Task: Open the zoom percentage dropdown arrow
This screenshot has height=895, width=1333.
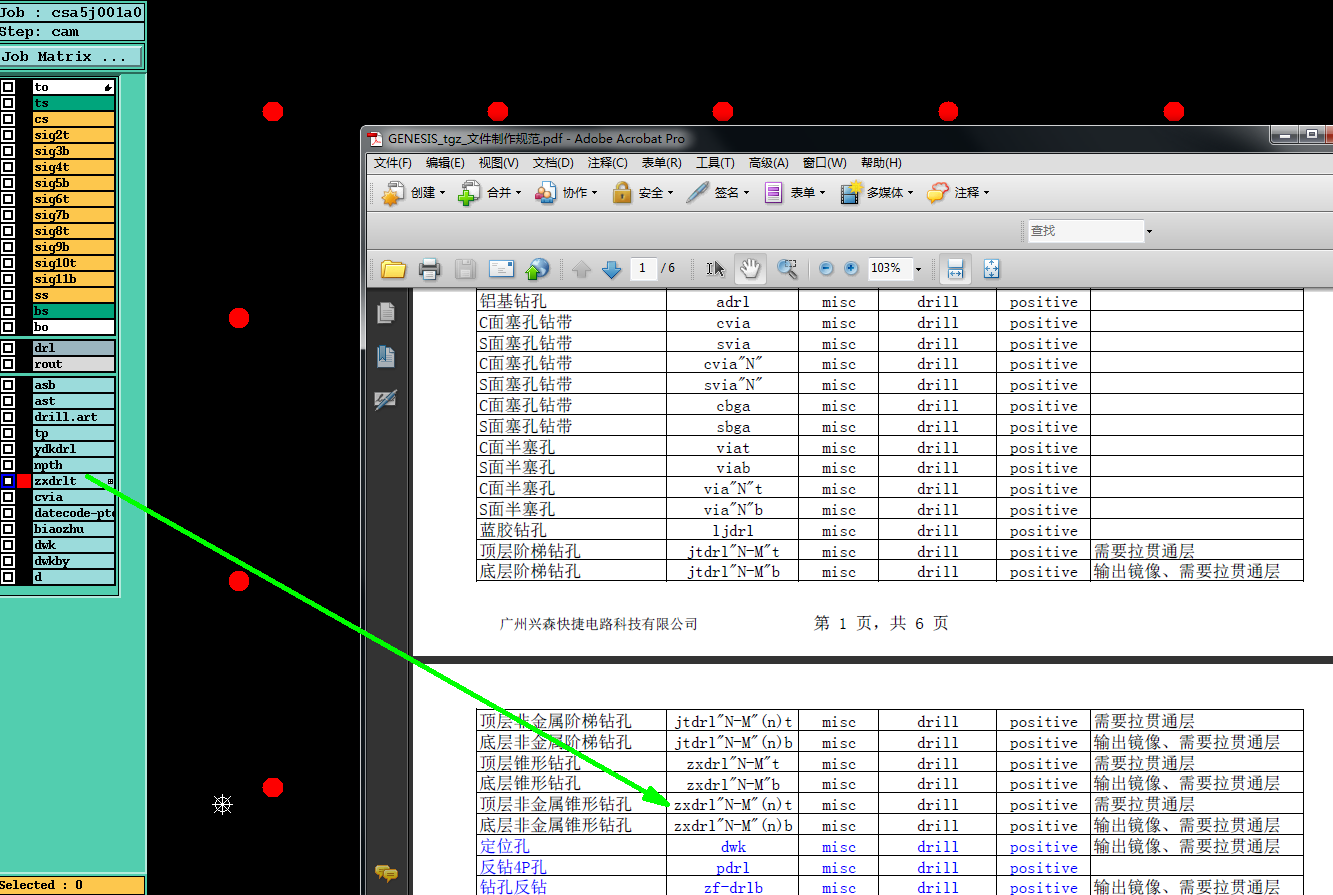Action: tap(918, 269)
